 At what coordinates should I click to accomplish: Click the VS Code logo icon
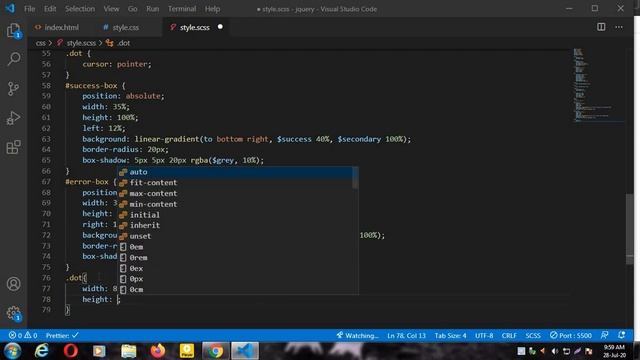click(x=10, y=9)
